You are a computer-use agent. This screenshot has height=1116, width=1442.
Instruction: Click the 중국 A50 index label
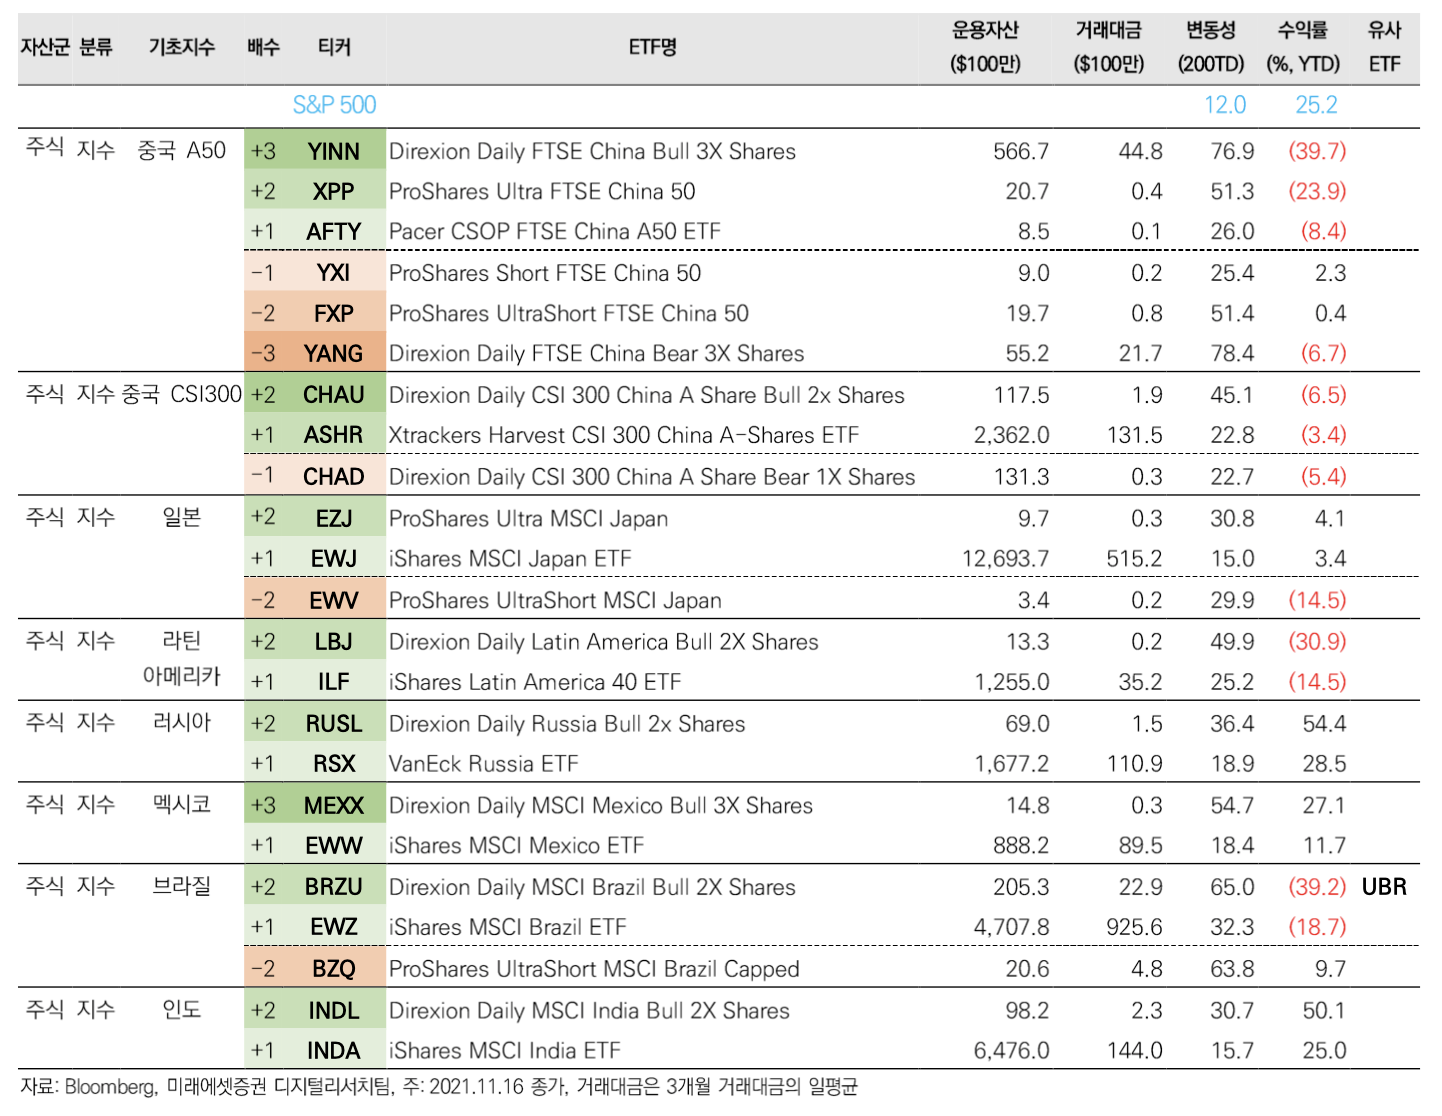pyautogui.click(x=181, y=150)
